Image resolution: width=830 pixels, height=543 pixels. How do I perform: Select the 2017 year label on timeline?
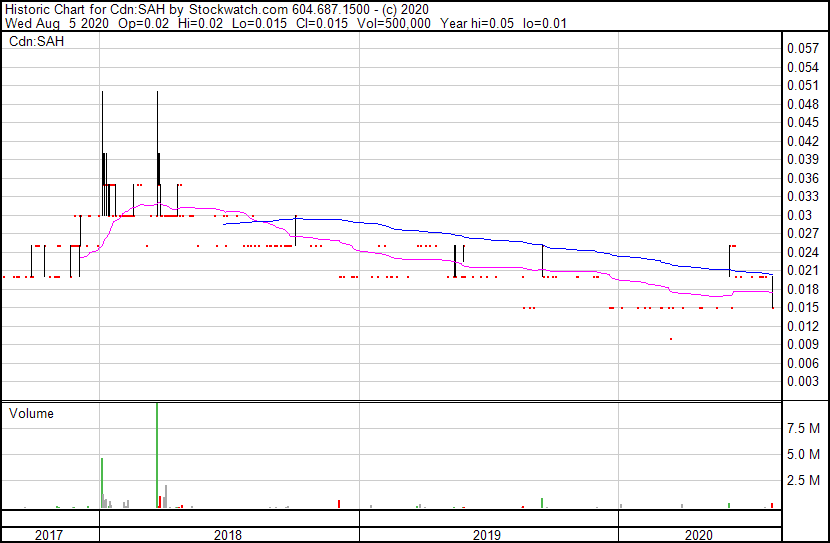(x=50, y=535)
